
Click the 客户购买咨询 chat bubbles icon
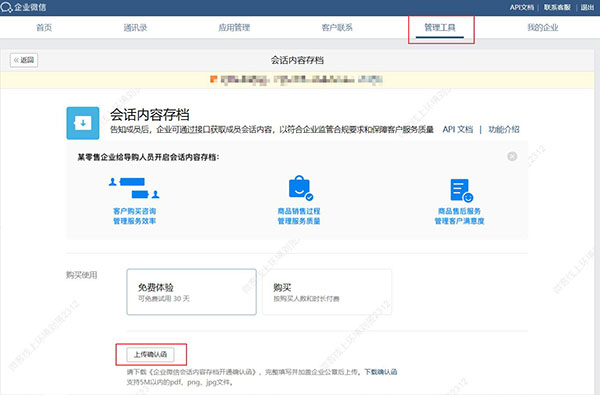(134, 188)
